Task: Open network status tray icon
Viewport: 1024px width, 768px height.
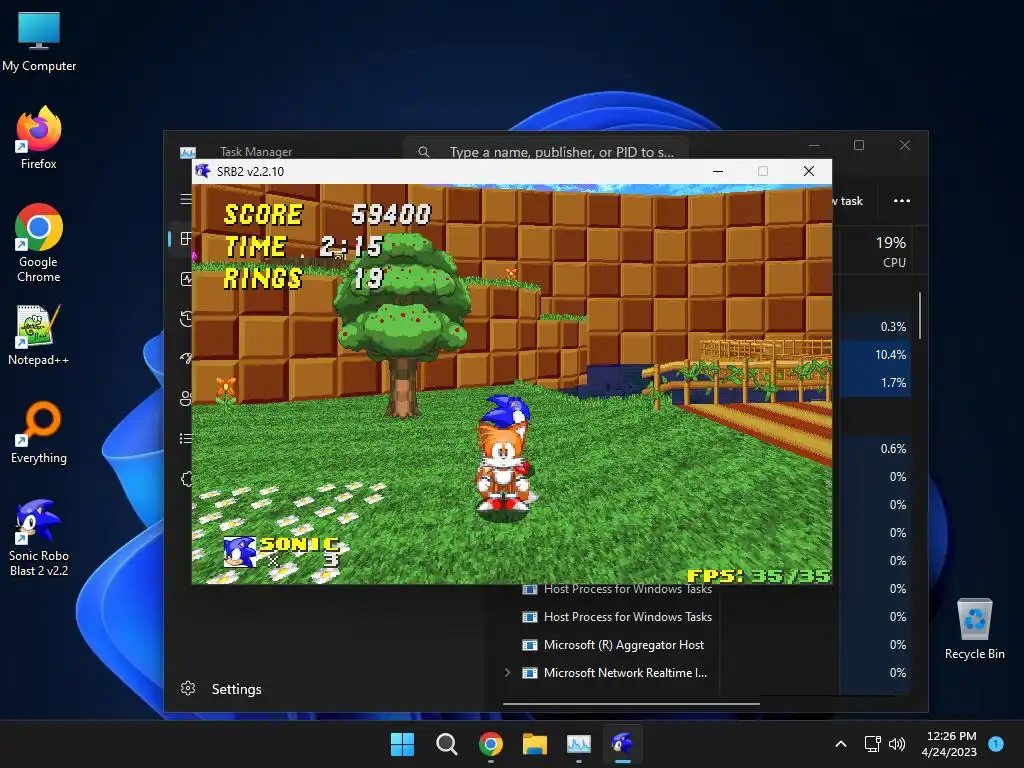Action: click(872, 744)
